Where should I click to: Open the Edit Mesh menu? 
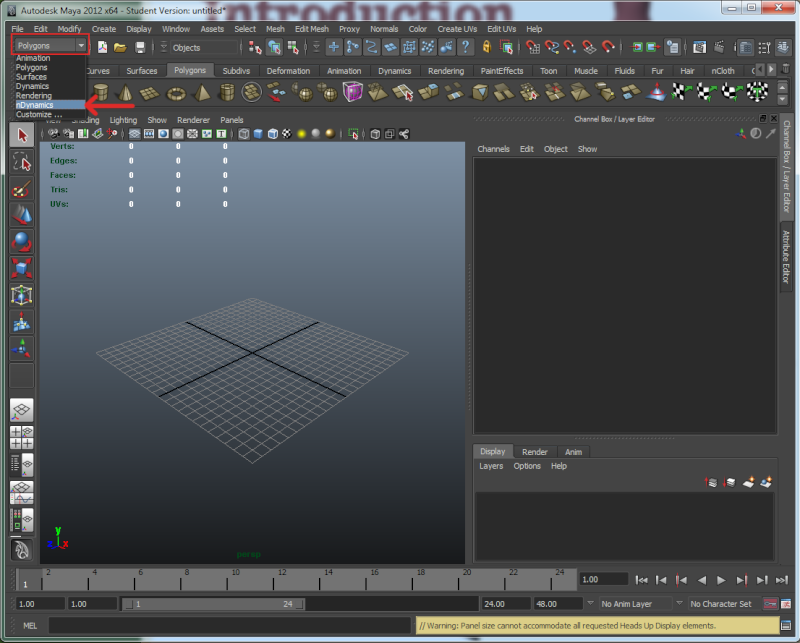coord(311,29)
